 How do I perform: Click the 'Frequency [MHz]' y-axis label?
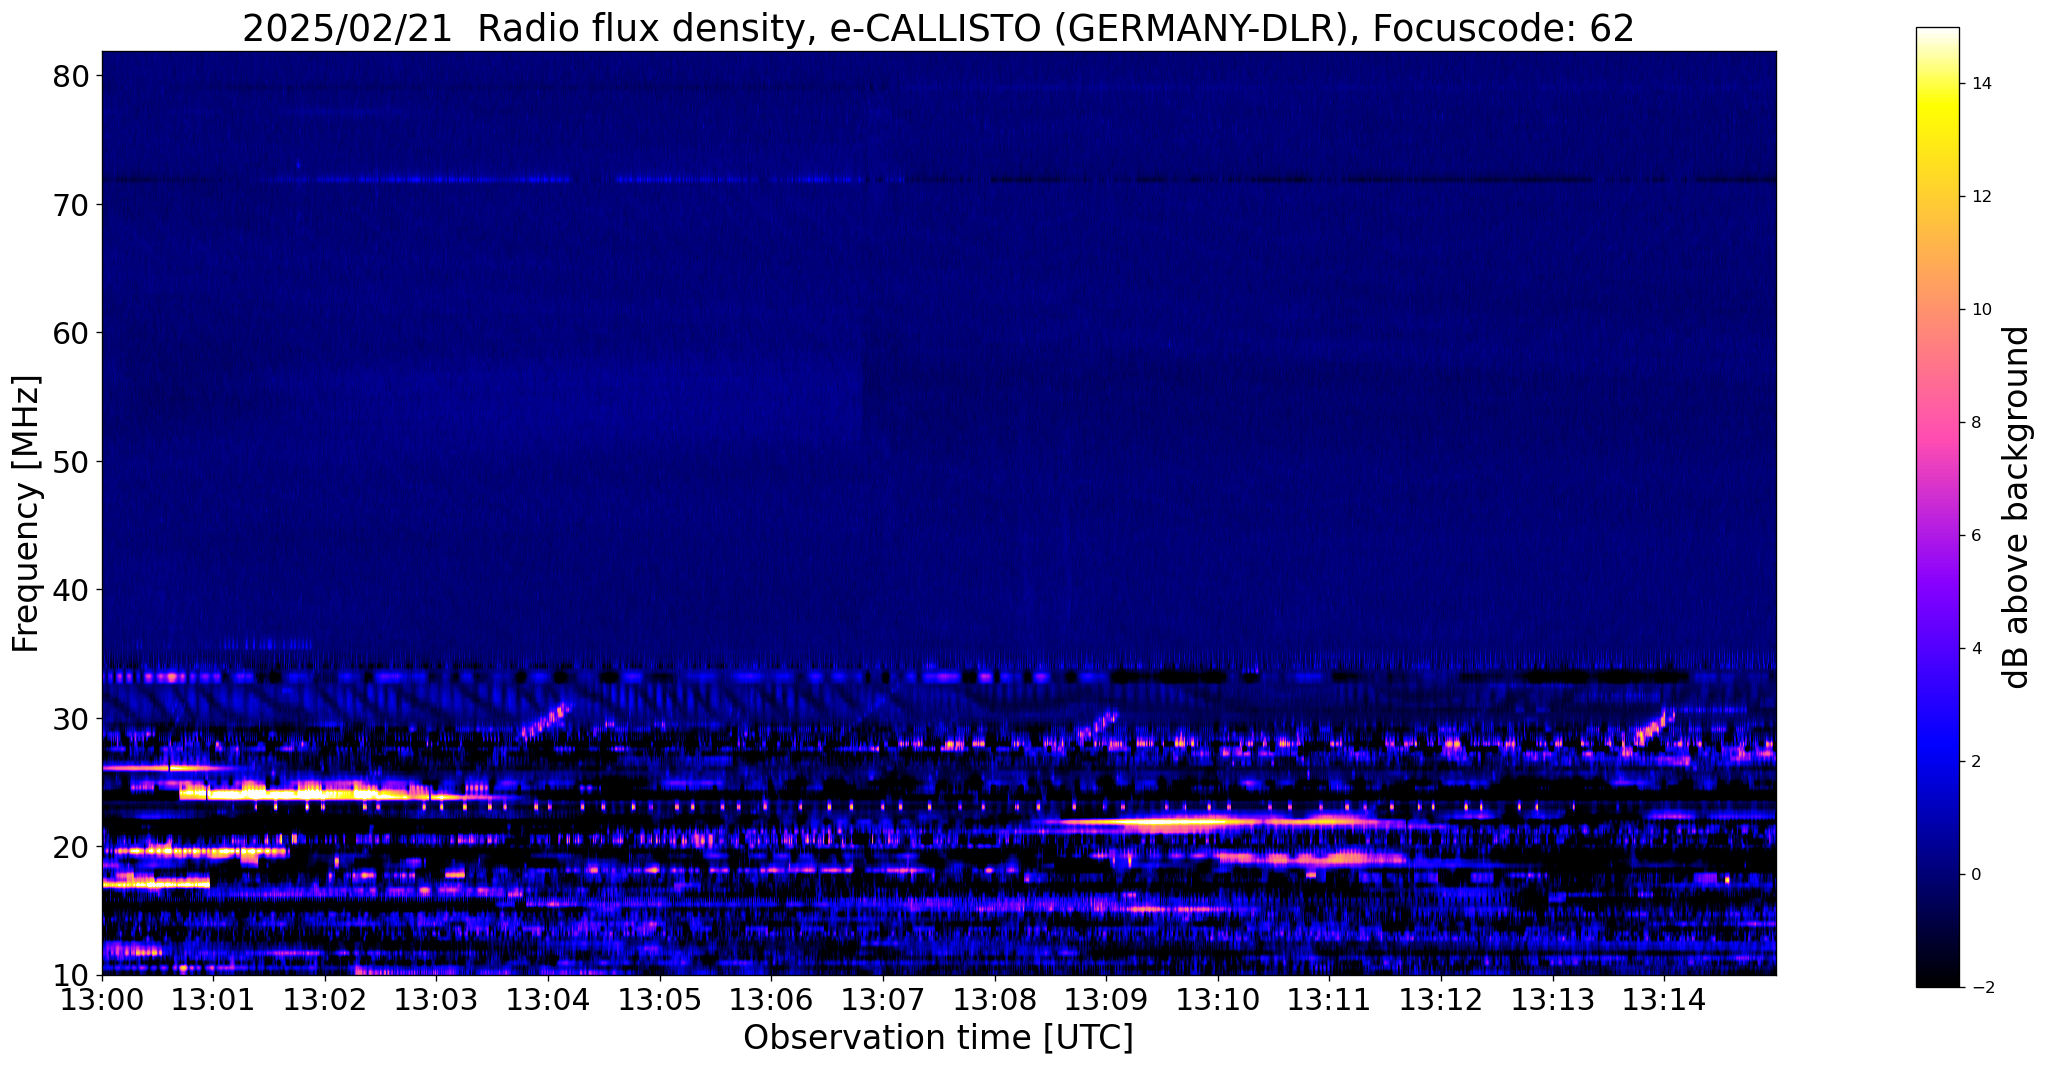tap(26, 514)
